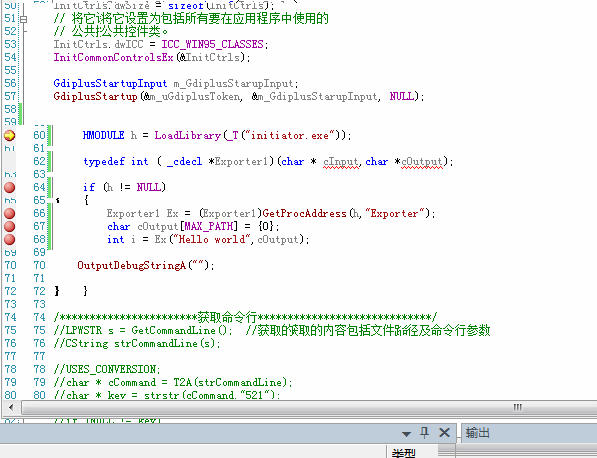The image size is (597, 458).
Task: Click the "Hello world" string literal
Action: click(x=212, y=239)
